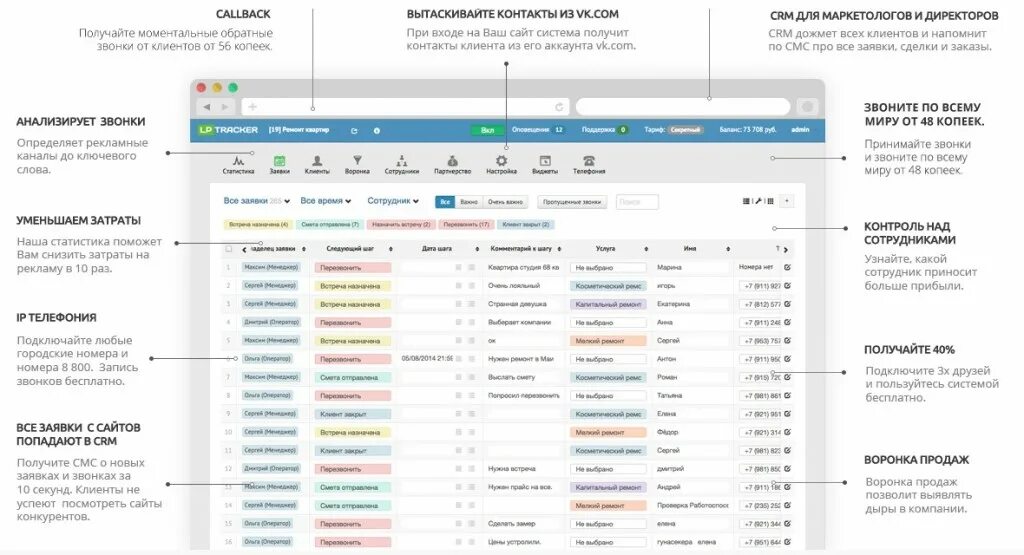Screen dimensions: 1024x555
Task: Open Капитальный ремонт dropdown in Екатерина row
Action: pos(608,304)
